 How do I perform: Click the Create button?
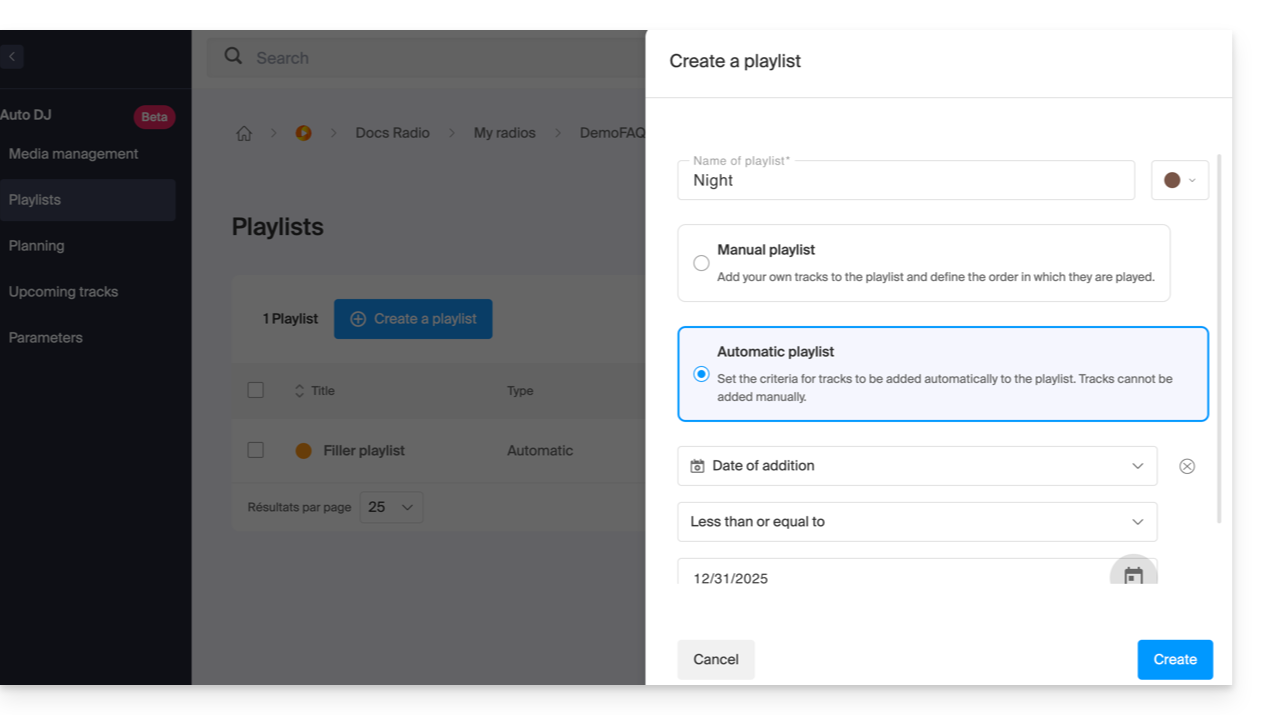click(1174, 660)
